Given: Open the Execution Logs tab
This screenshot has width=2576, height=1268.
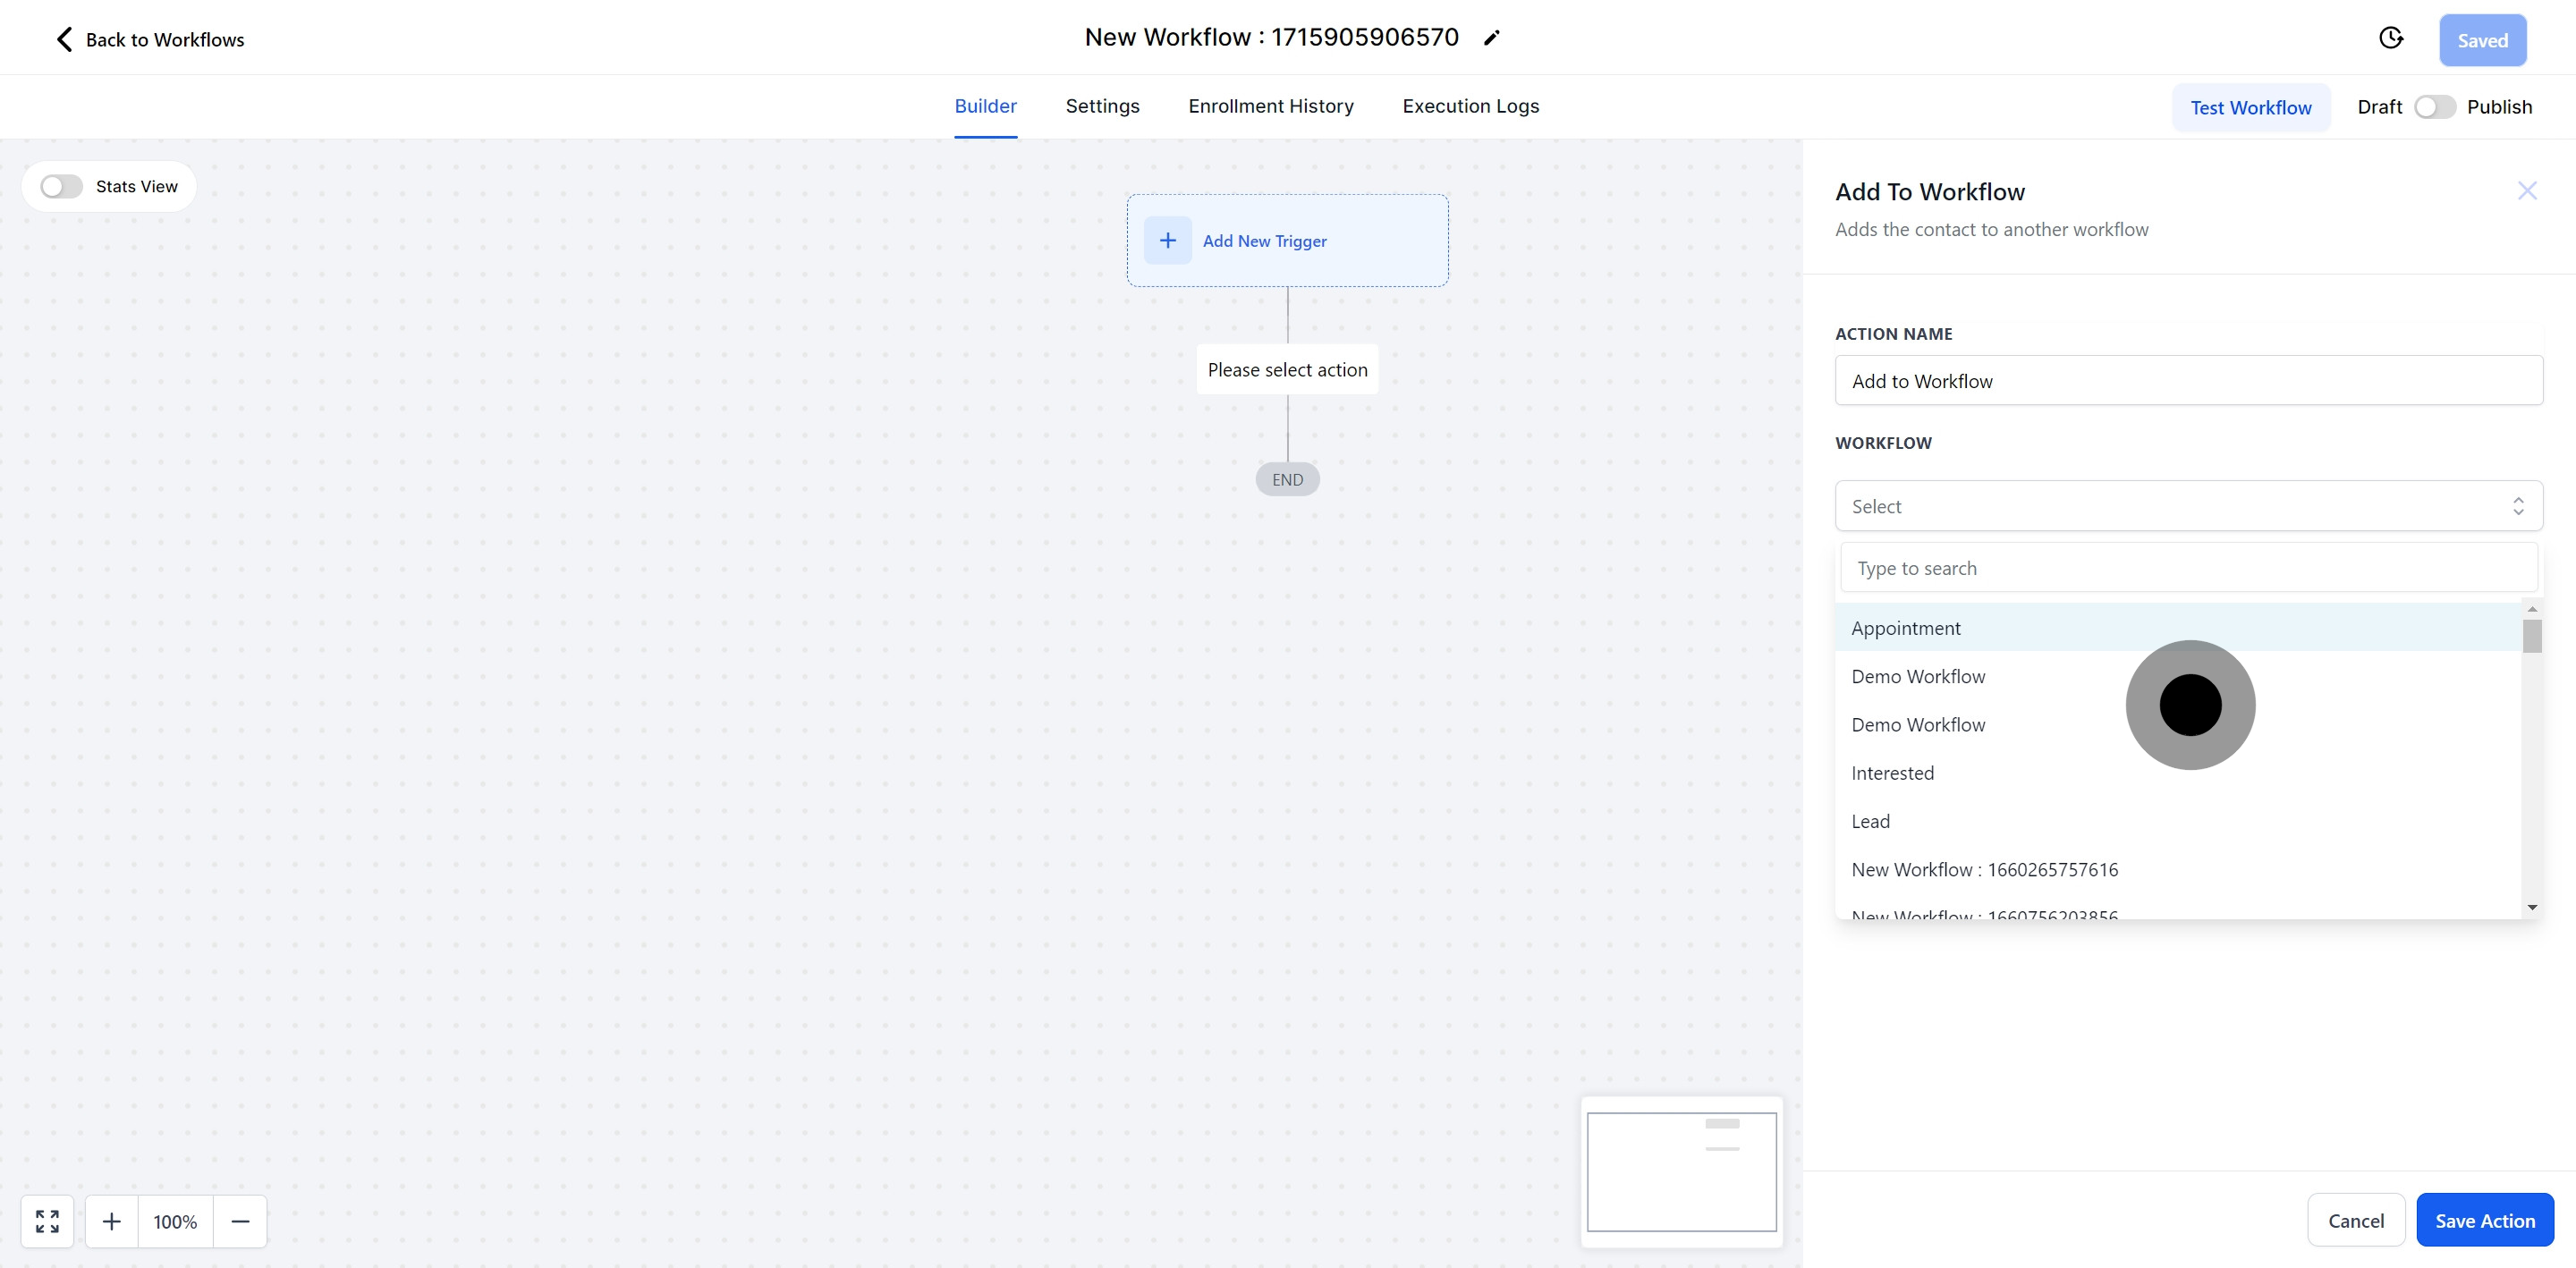Looking at the screenshot, I should click(x=1470, y=106).
